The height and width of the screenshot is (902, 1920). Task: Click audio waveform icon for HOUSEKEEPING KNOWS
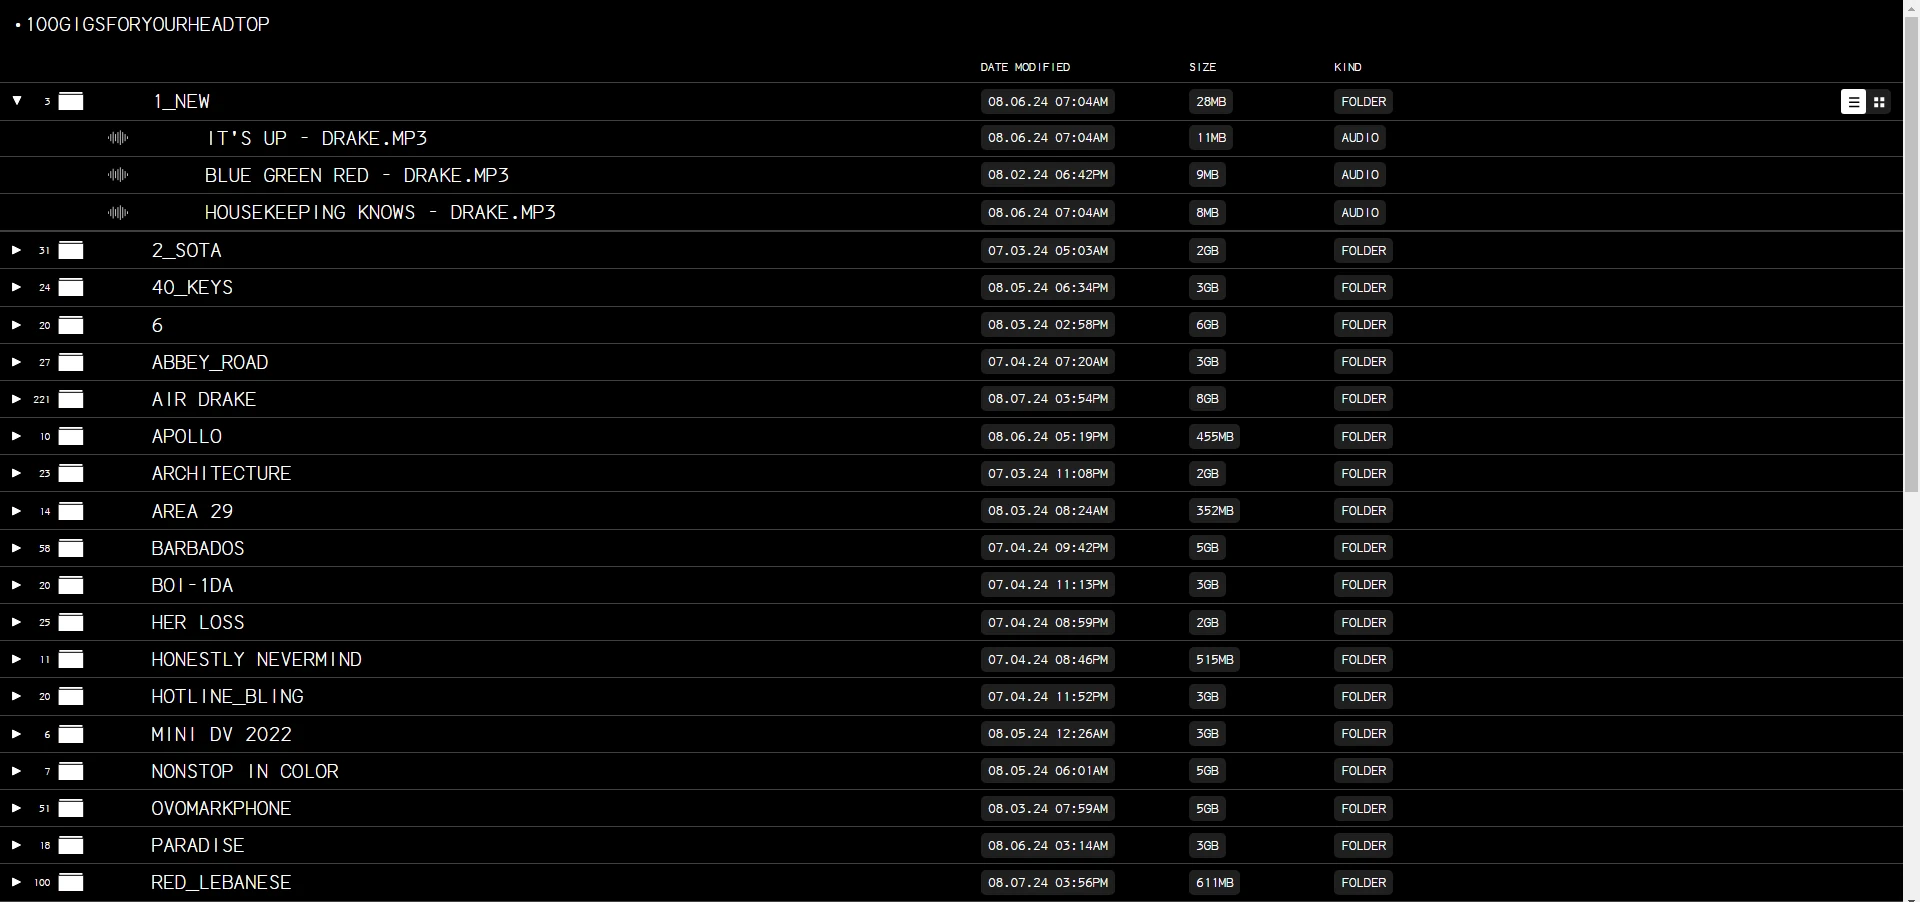tap(118, 212)
